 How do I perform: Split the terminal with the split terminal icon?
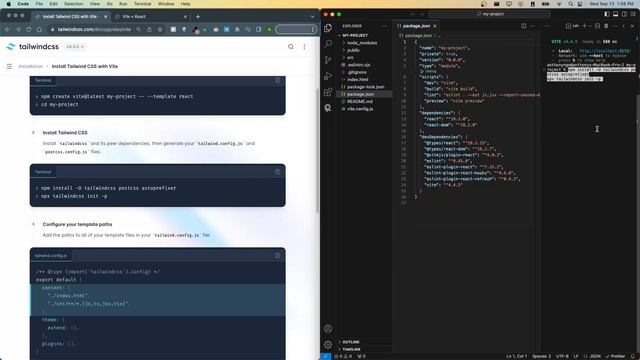(x=597, y=26)
